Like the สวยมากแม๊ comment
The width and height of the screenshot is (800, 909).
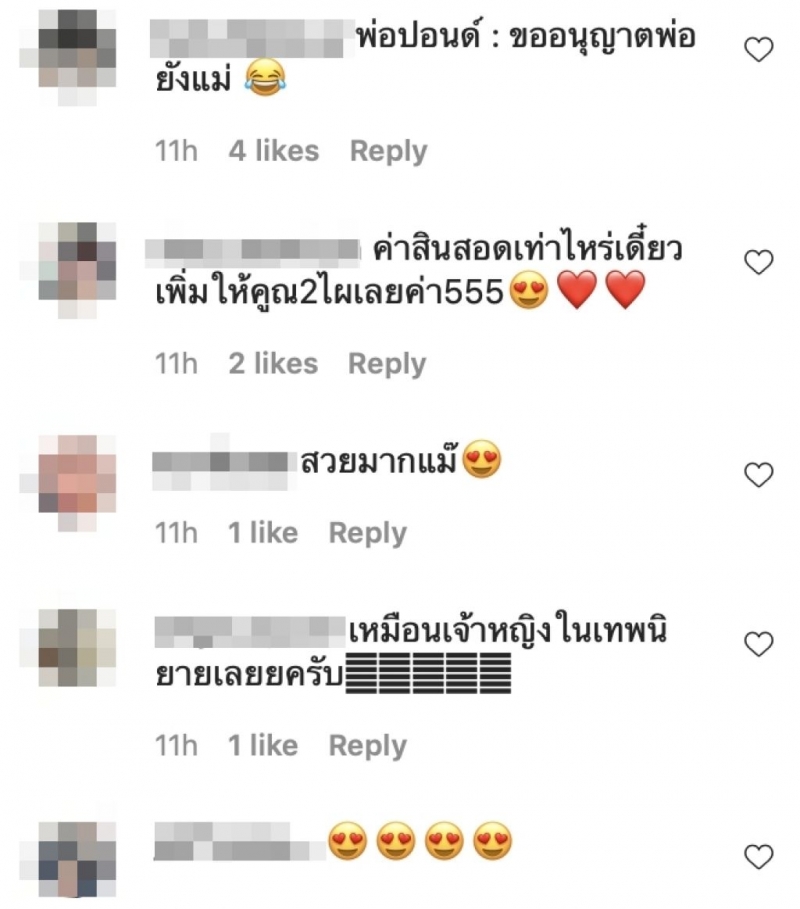758,474
